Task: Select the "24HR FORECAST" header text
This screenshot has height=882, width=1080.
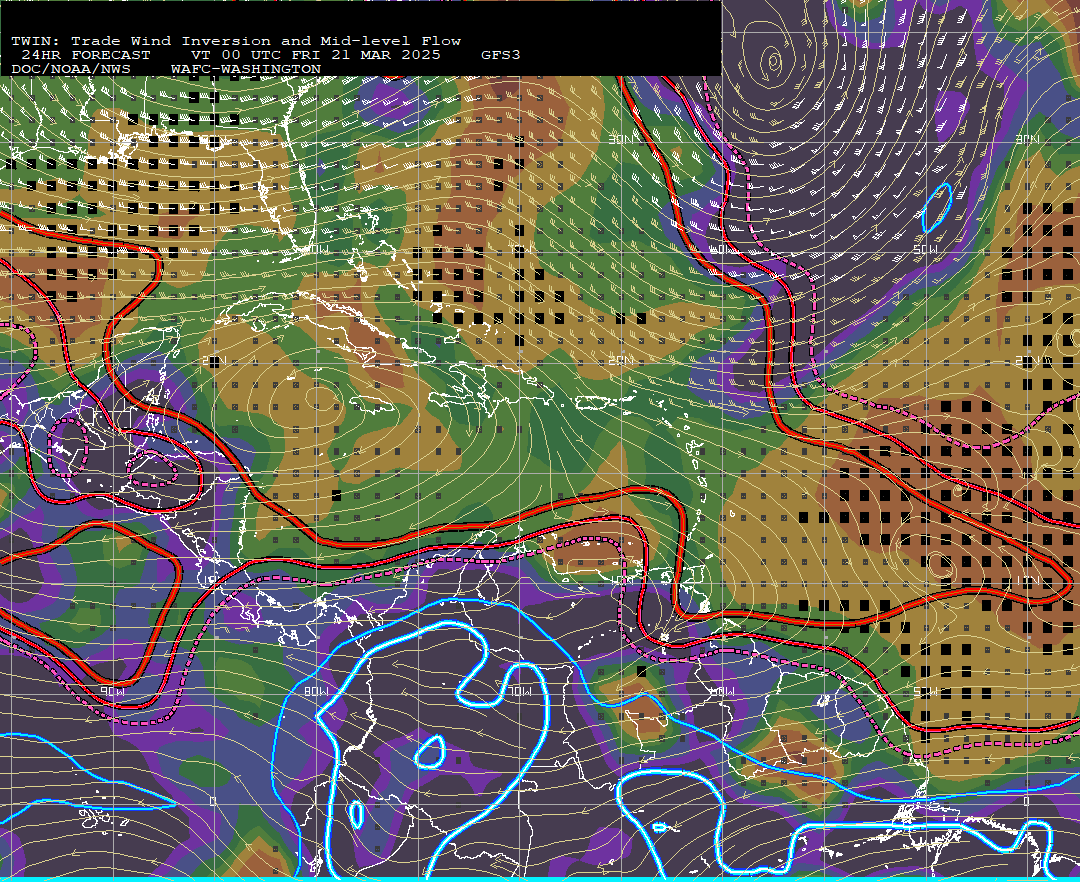Action: (85, 55)
